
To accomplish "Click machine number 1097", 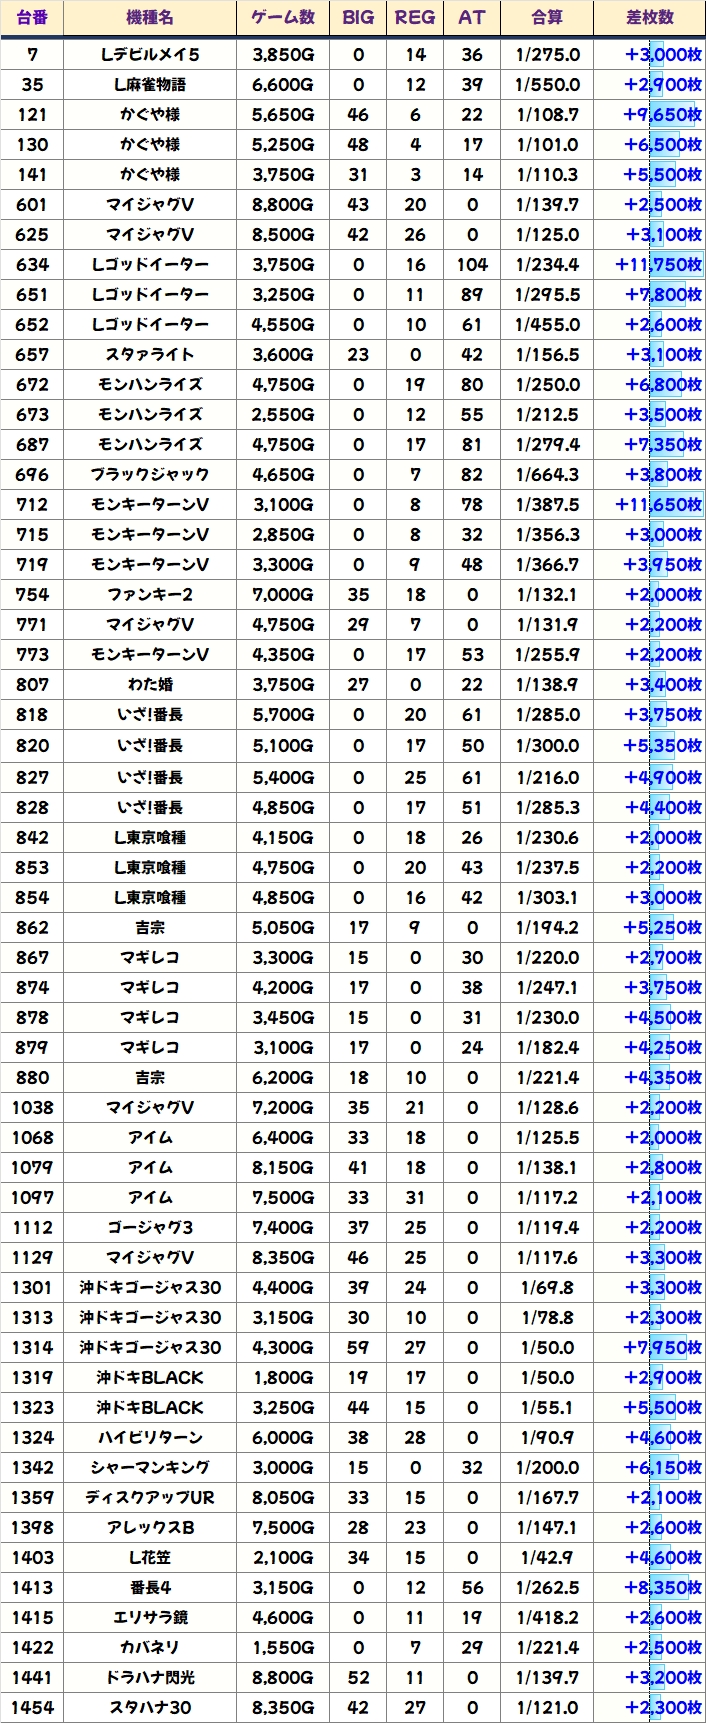I will (x=32, y=1198).
